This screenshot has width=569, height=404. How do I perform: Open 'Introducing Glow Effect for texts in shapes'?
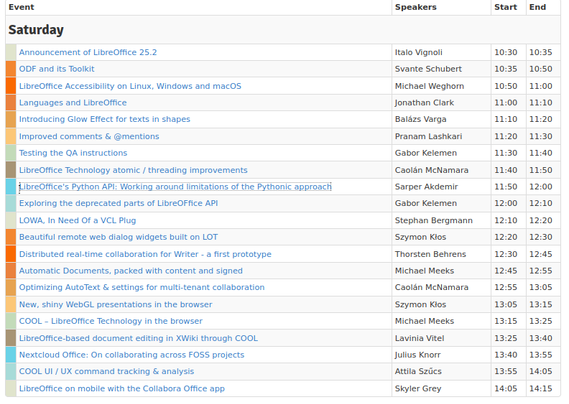pyautogui.click(x=105, y=119)
